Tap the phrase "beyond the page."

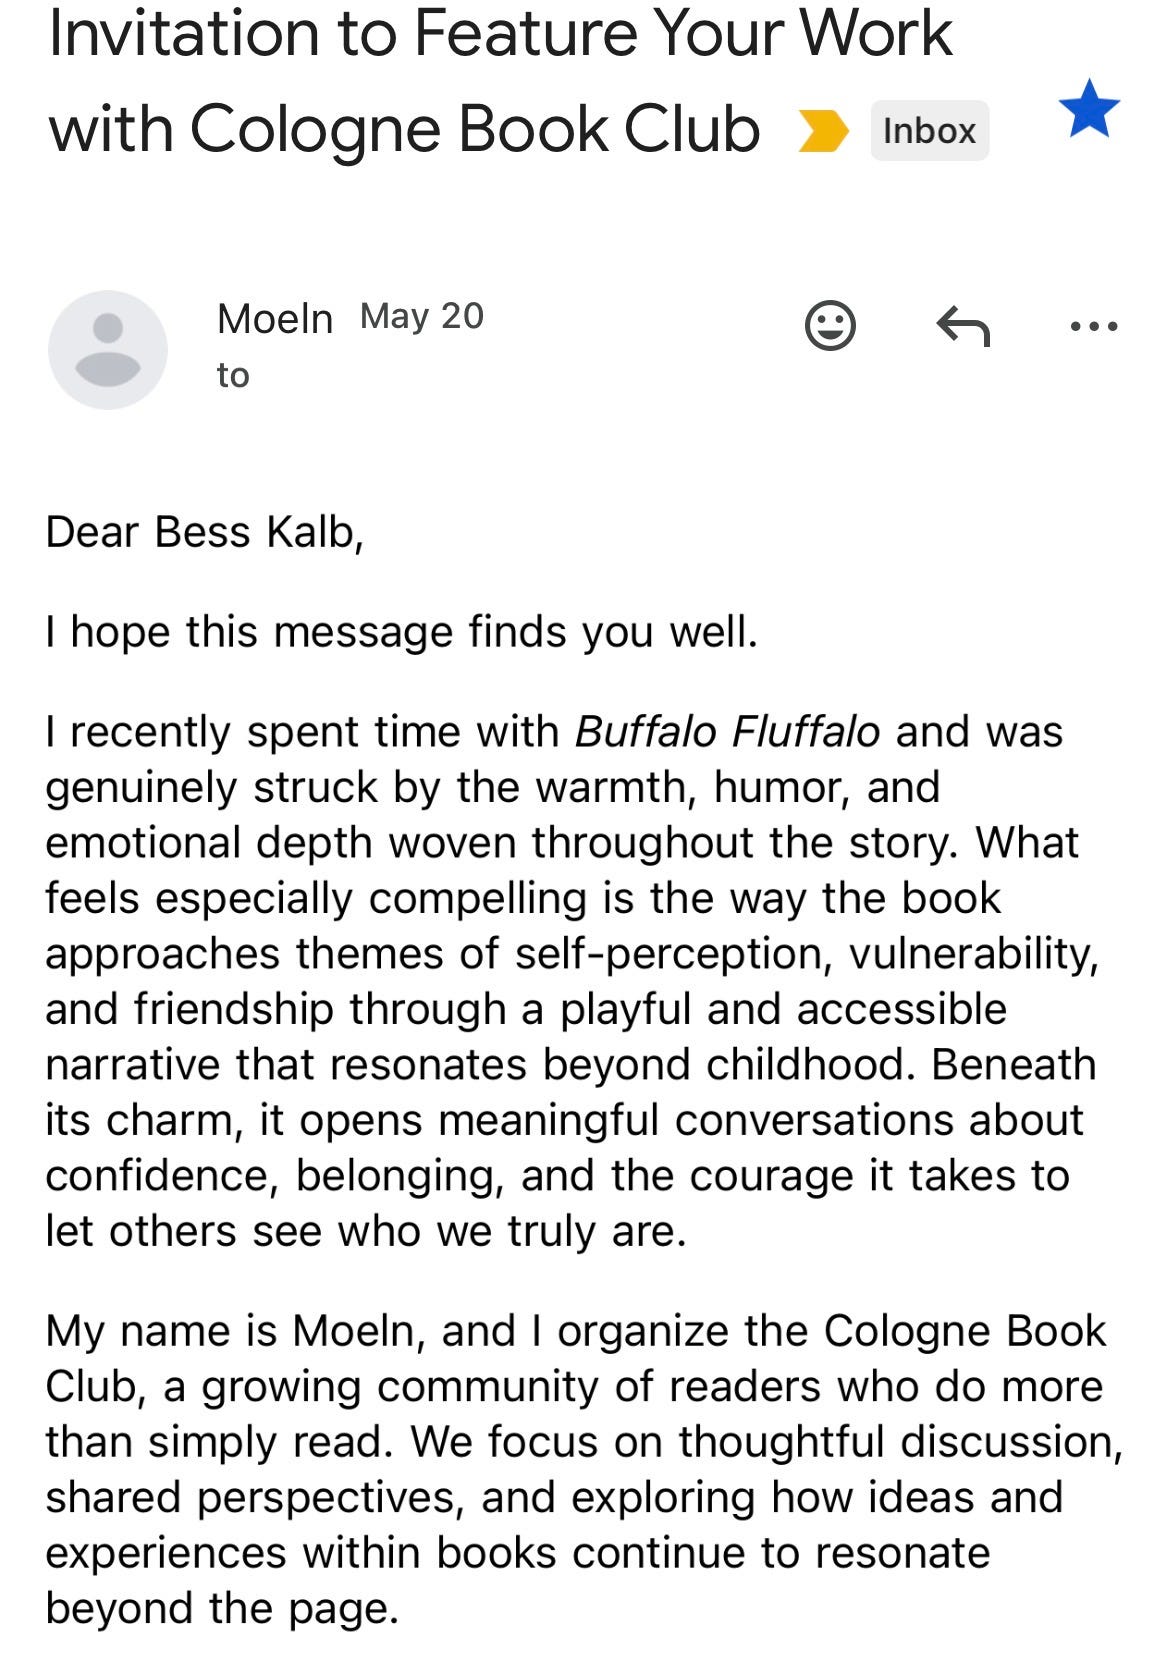pos(222,1608)
